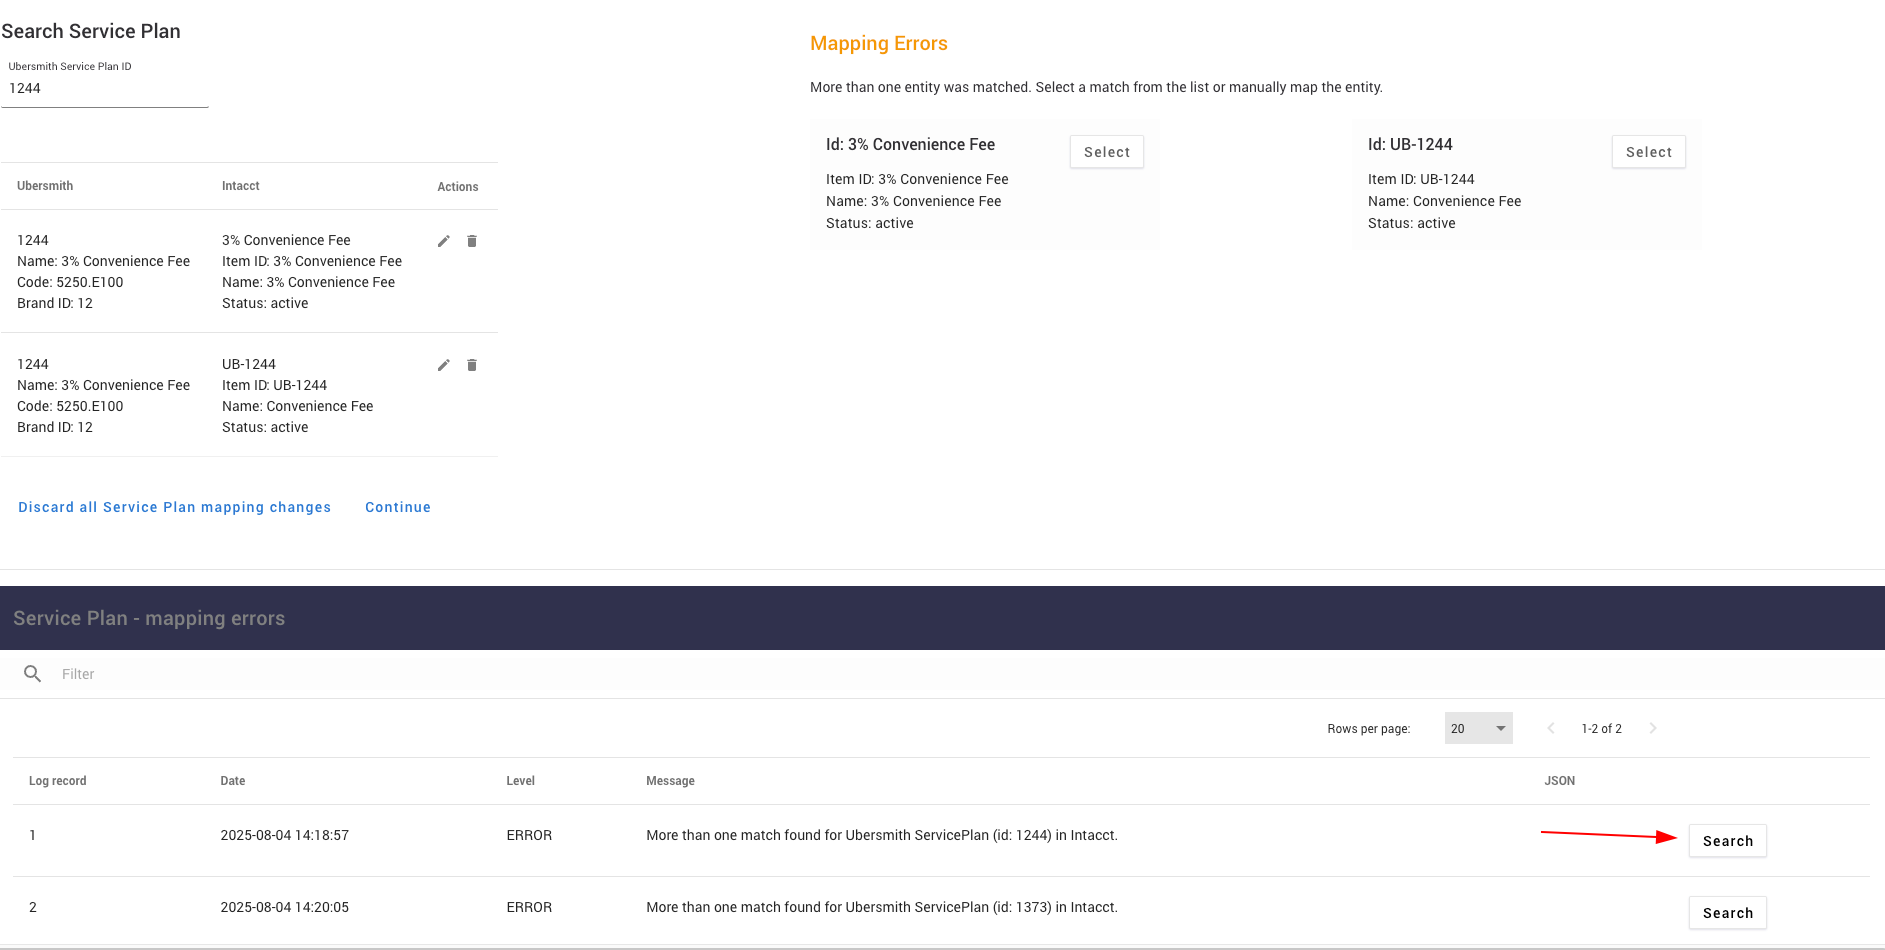Click Name: Convenience Fee in UB-1244 card
The width and height of the screenshot is (1885, 950).
click(1444, 201)
